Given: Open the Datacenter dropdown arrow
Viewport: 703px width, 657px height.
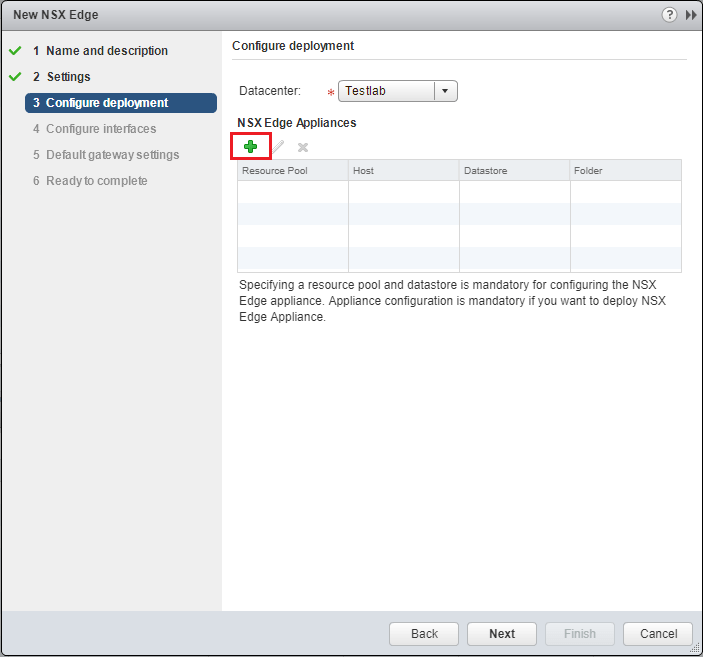Looking at the screenshot, I should tap(445, 91).
